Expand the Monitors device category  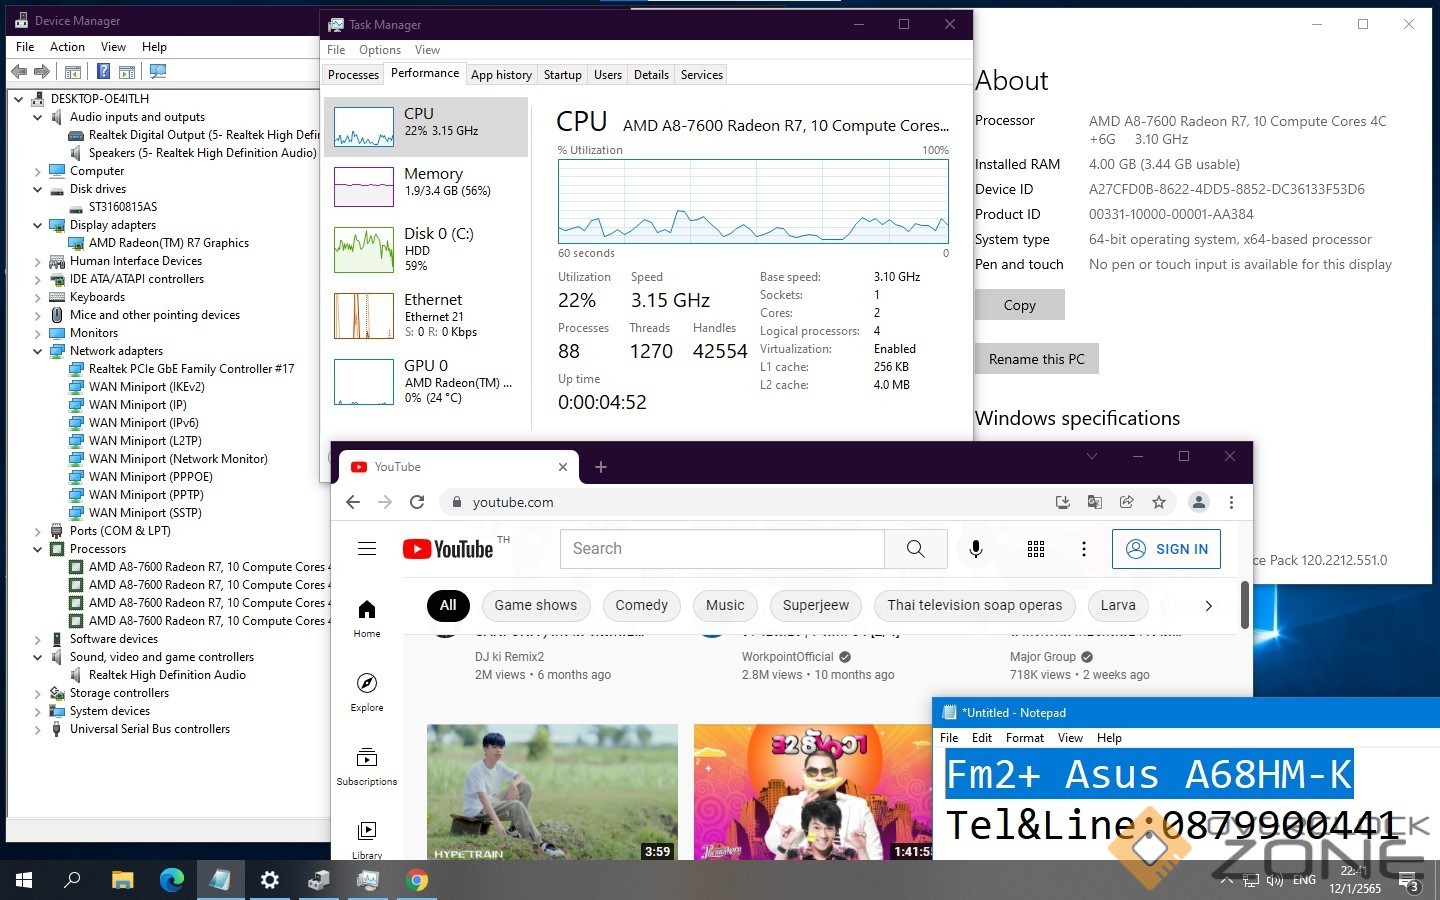[x=38, y=333]
